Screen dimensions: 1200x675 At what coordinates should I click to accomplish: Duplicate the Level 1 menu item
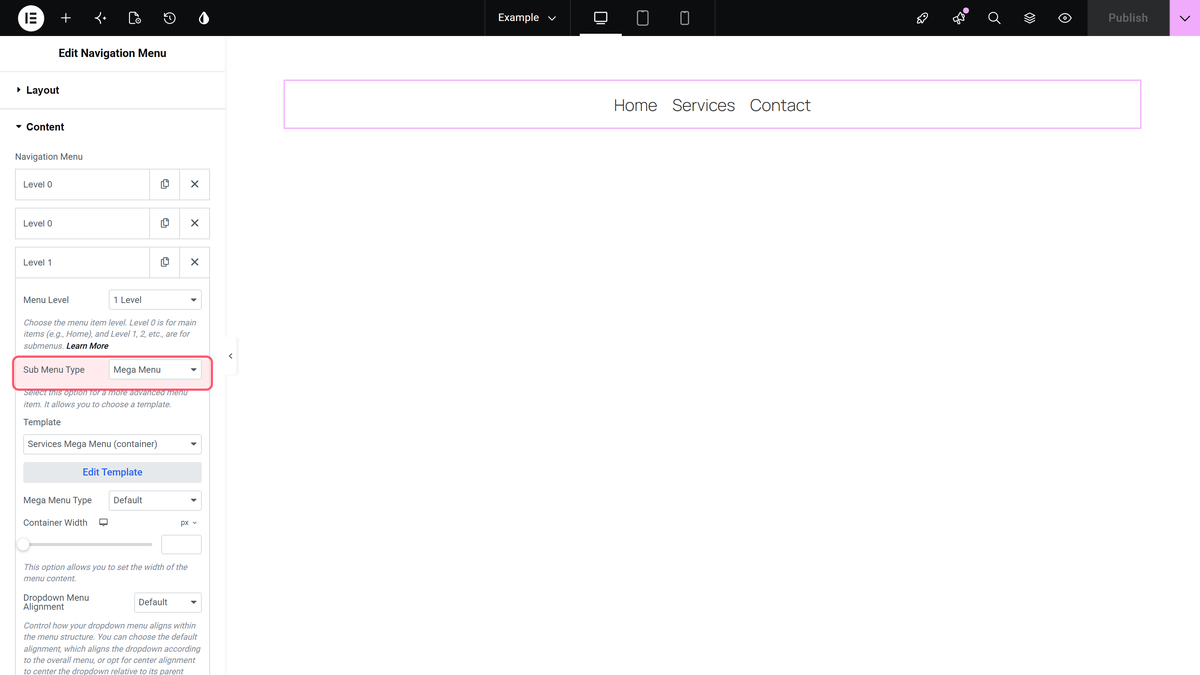click(x=165, y=262)
